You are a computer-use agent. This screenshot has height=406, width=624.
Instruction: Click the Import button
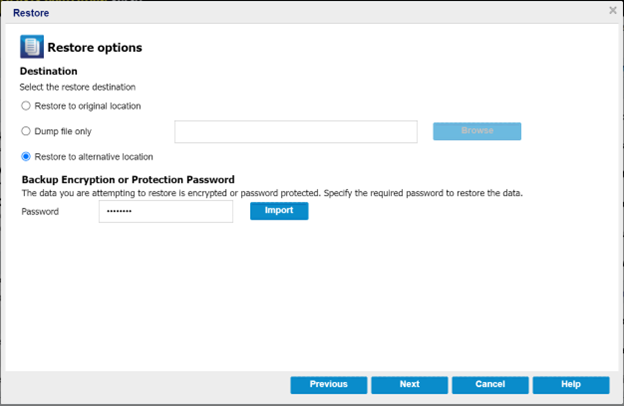coord(279,211)
